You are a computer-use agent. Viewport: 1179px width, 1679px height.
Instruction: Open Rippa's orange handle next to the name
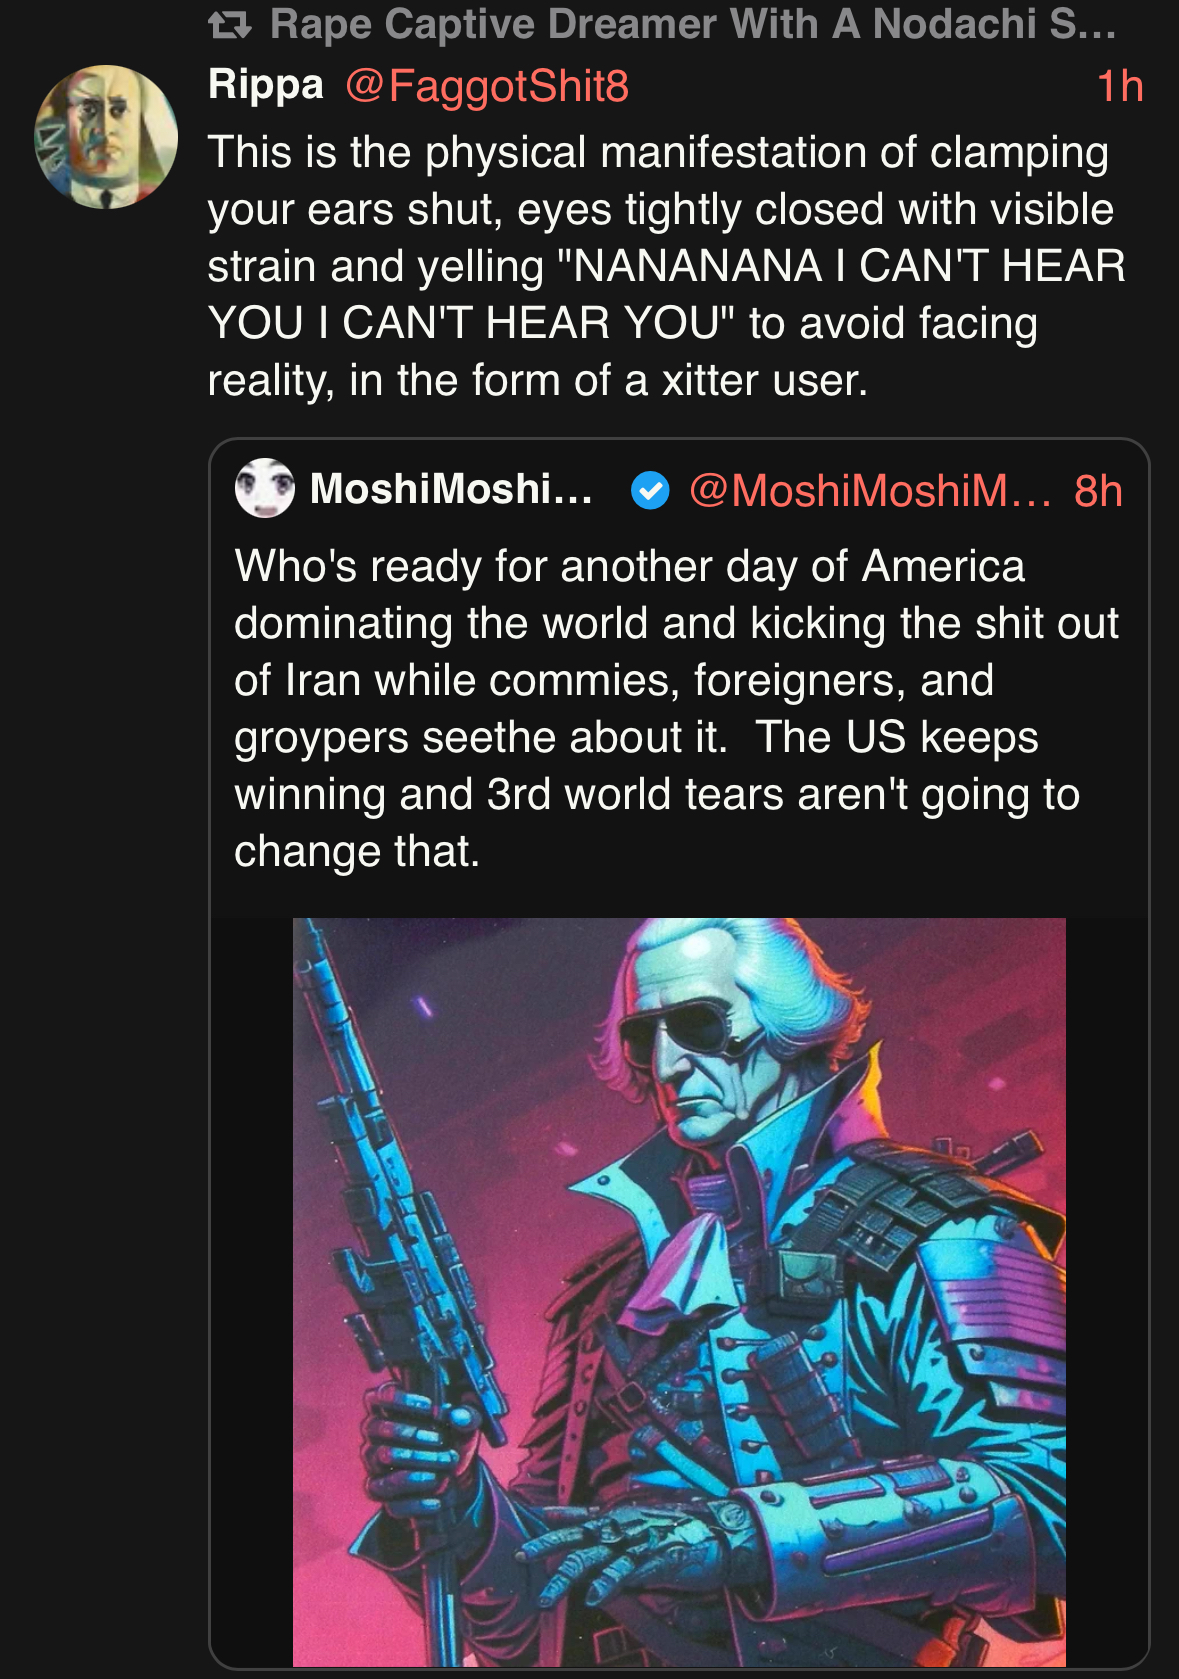coord(487,86)
